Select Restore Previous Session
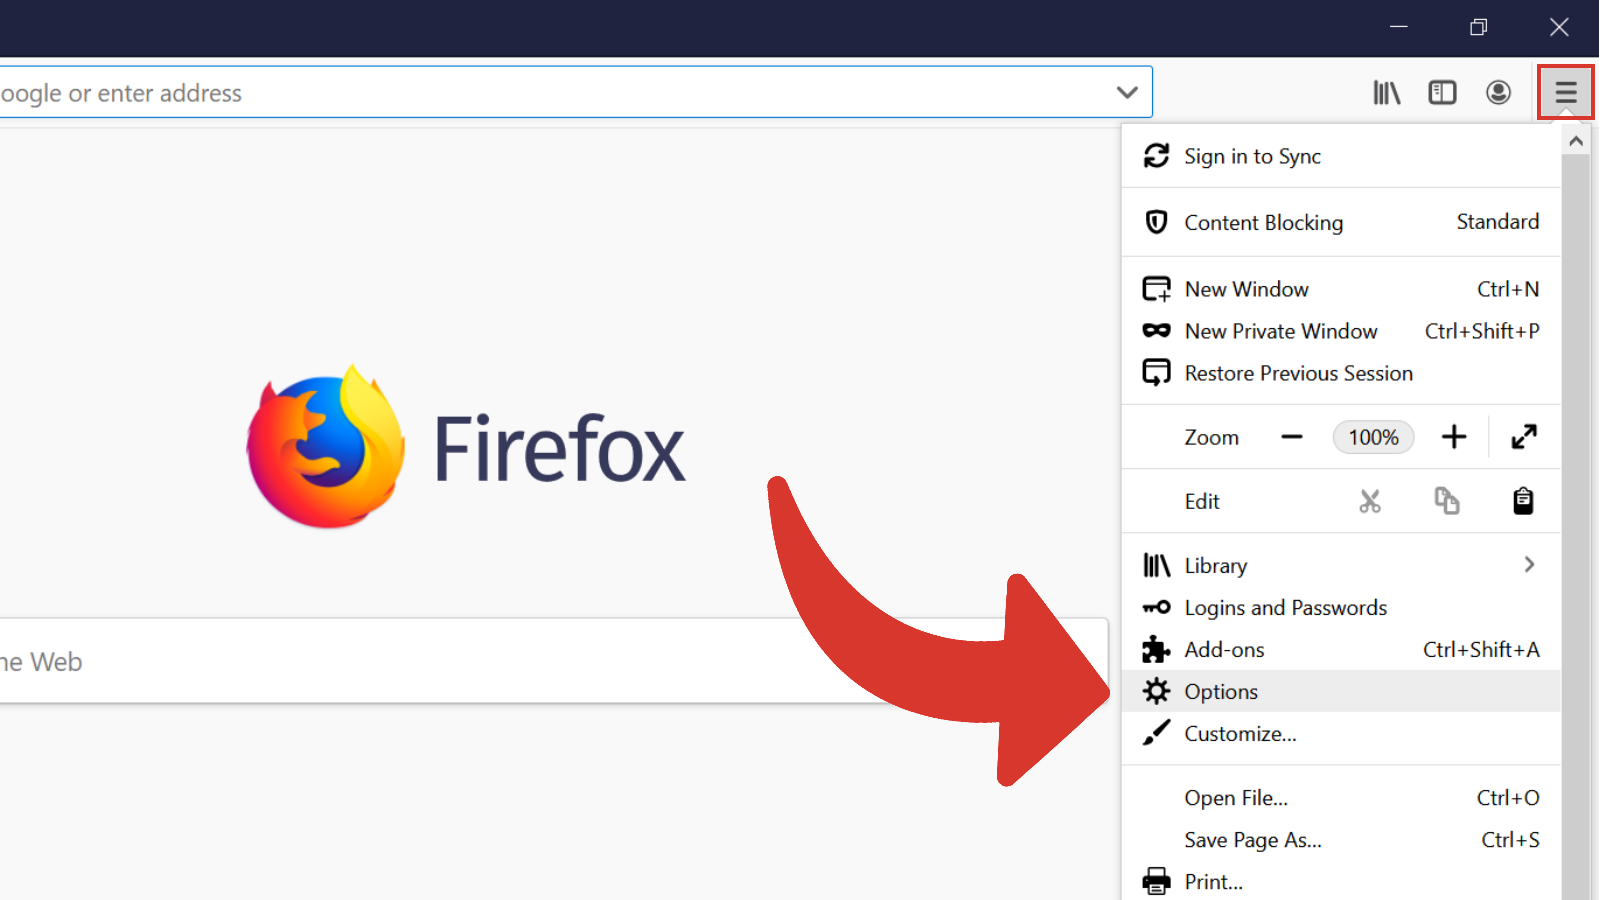The image size is (1600, 900). point(1298,373)
